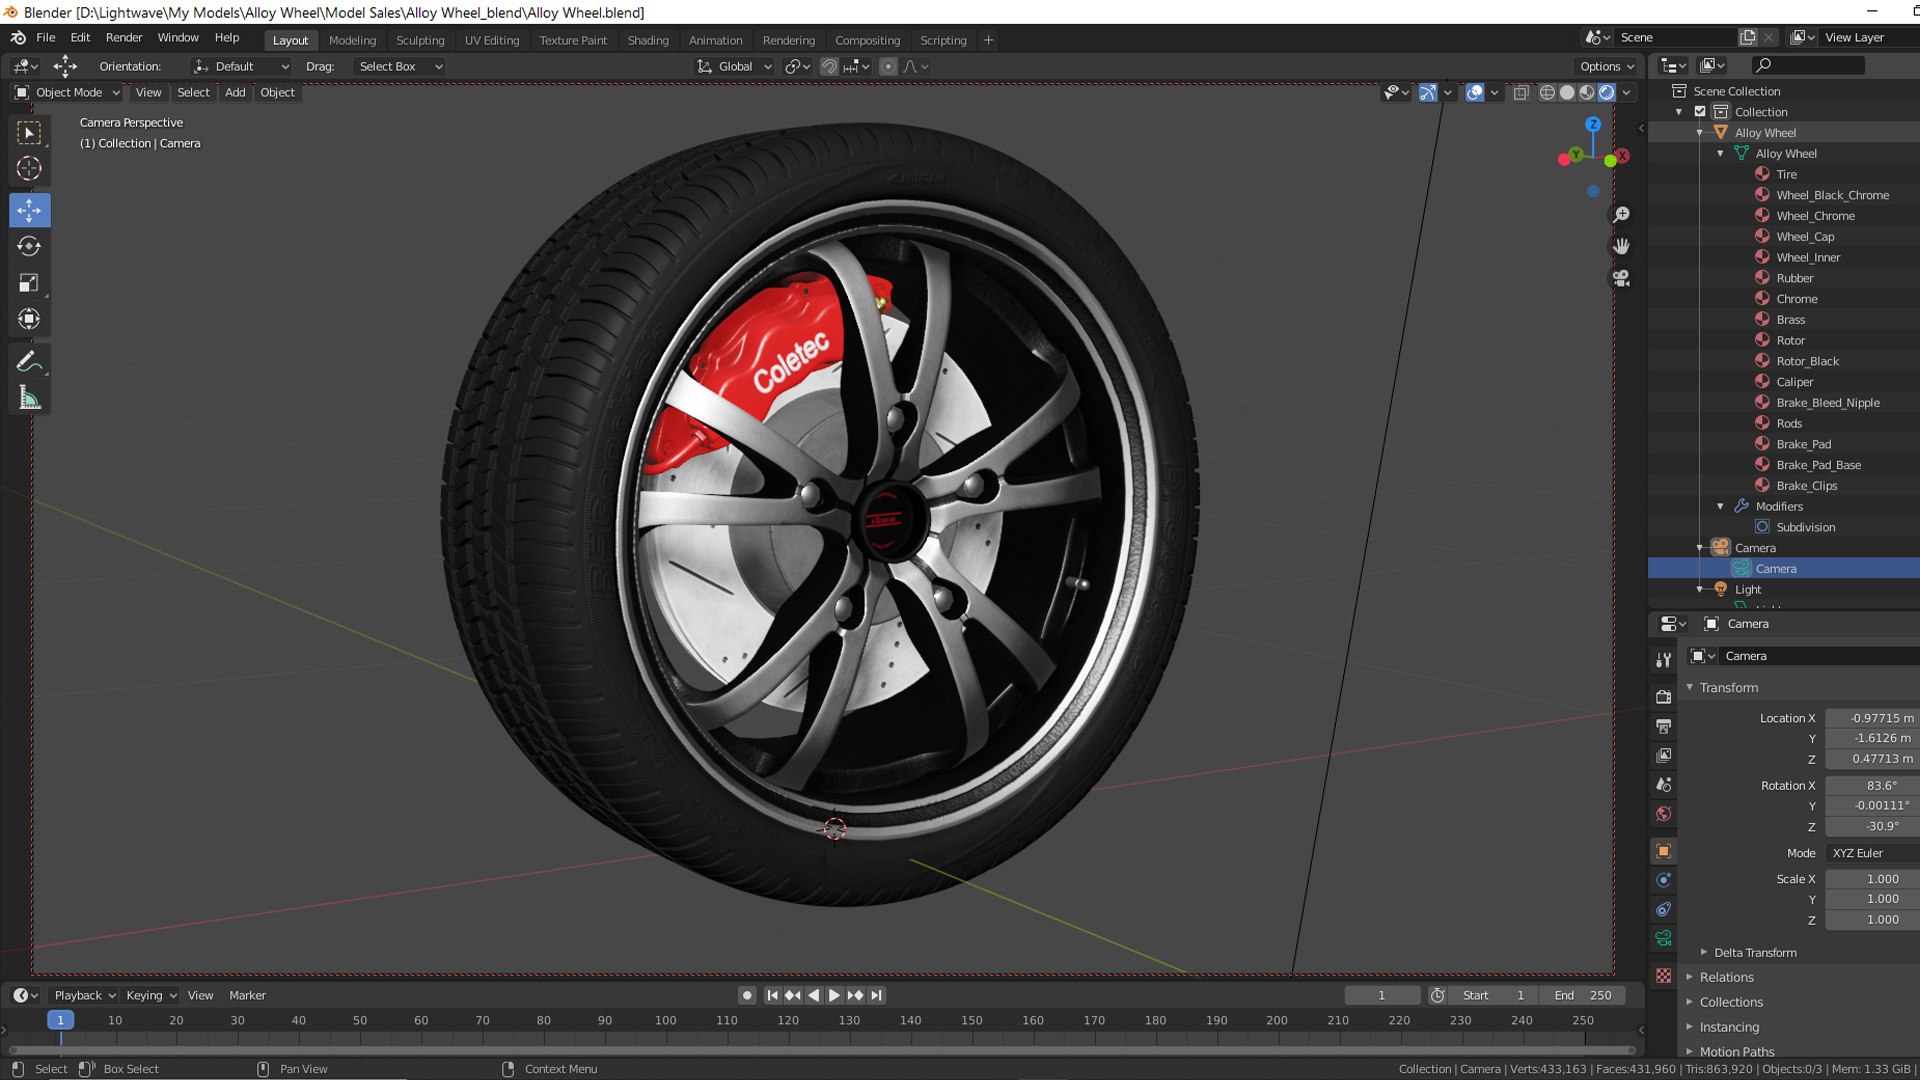Expand the Relations panel
The image size is (1920, 1080).
point(1726,978)
